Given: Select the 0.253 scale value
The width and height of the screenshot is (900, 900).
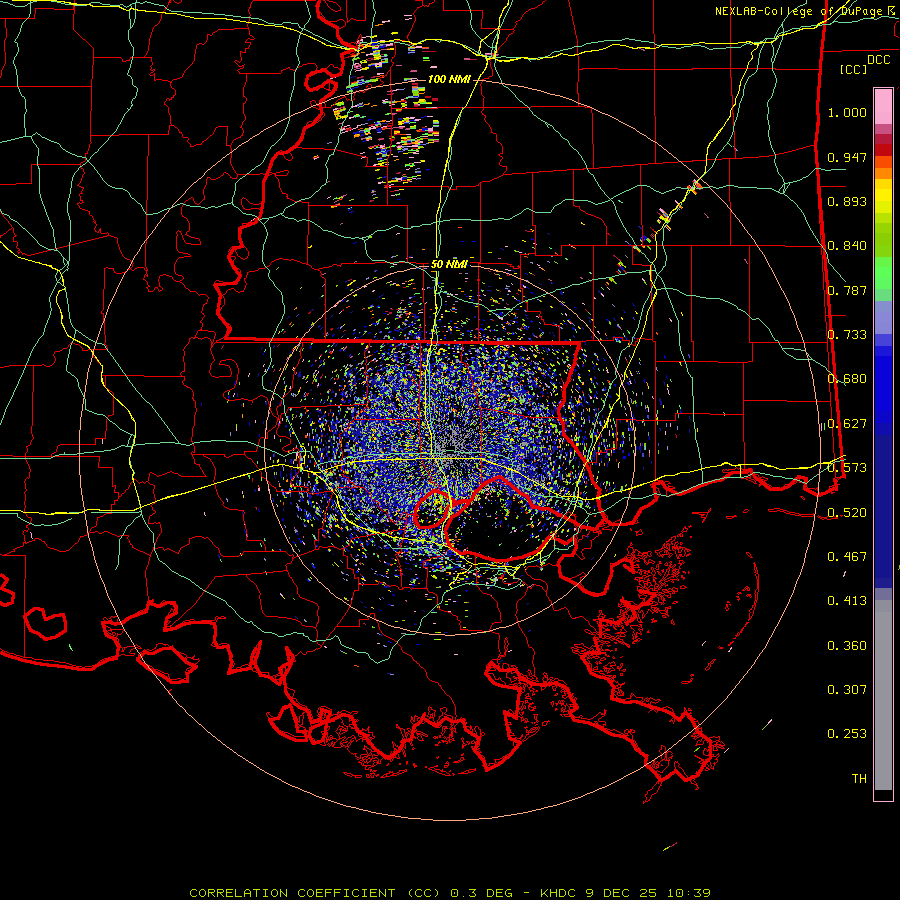Looking at the screenshot, I should [x=847, y=734].
